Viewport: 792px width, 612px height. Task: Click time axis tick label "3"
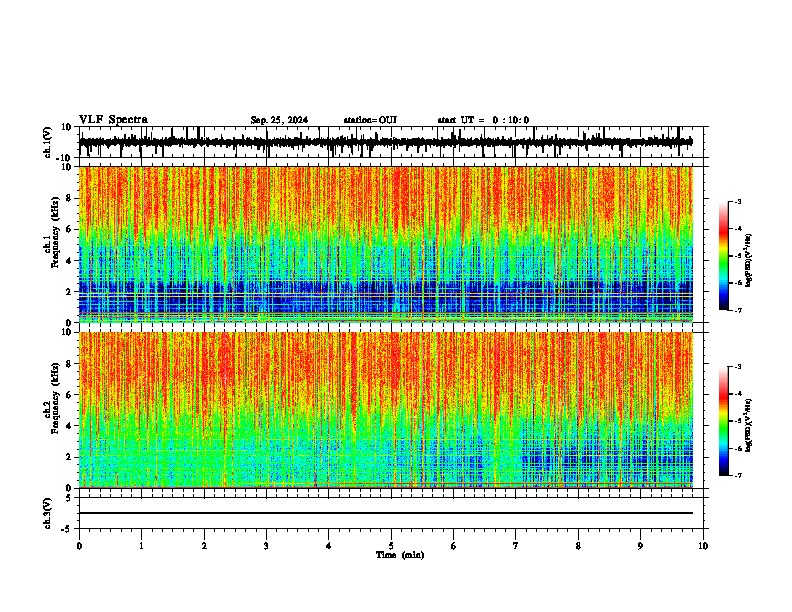pos(266,546)
